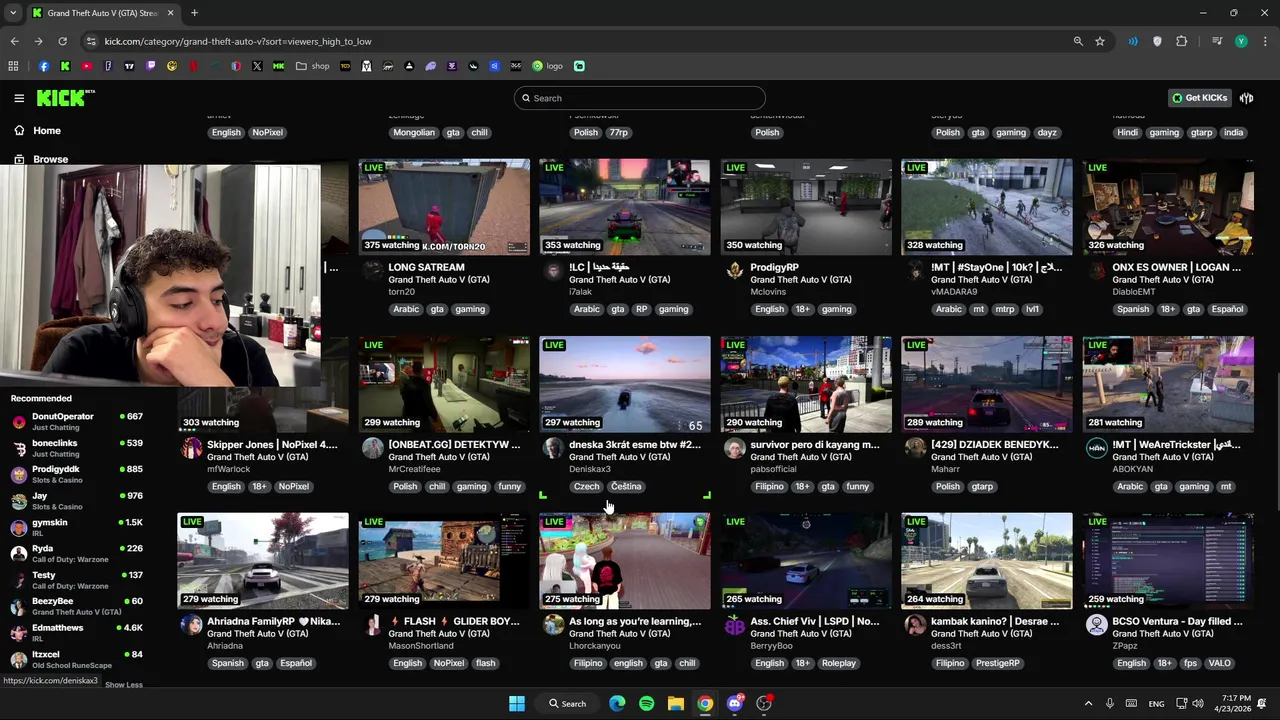The height and width of the screenshot is (720, 1280).
Task: Click the taskbar Search box
Action: point(567,703)
